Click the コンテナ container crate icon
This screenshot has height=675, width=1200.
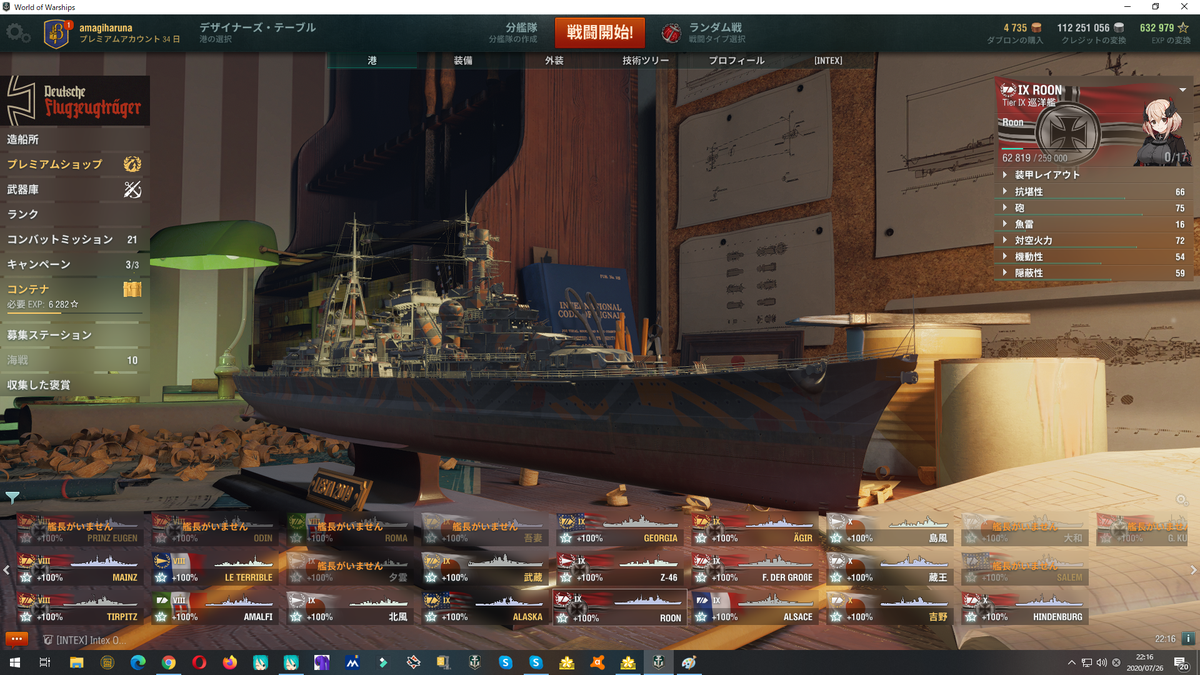[132, 289]
